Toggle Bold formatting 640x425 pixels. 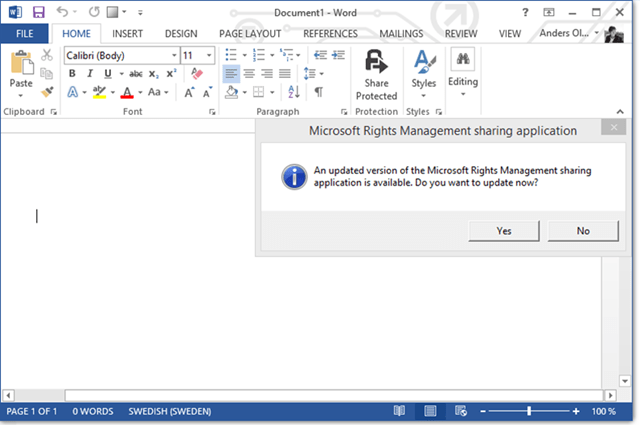pos(73,74)
